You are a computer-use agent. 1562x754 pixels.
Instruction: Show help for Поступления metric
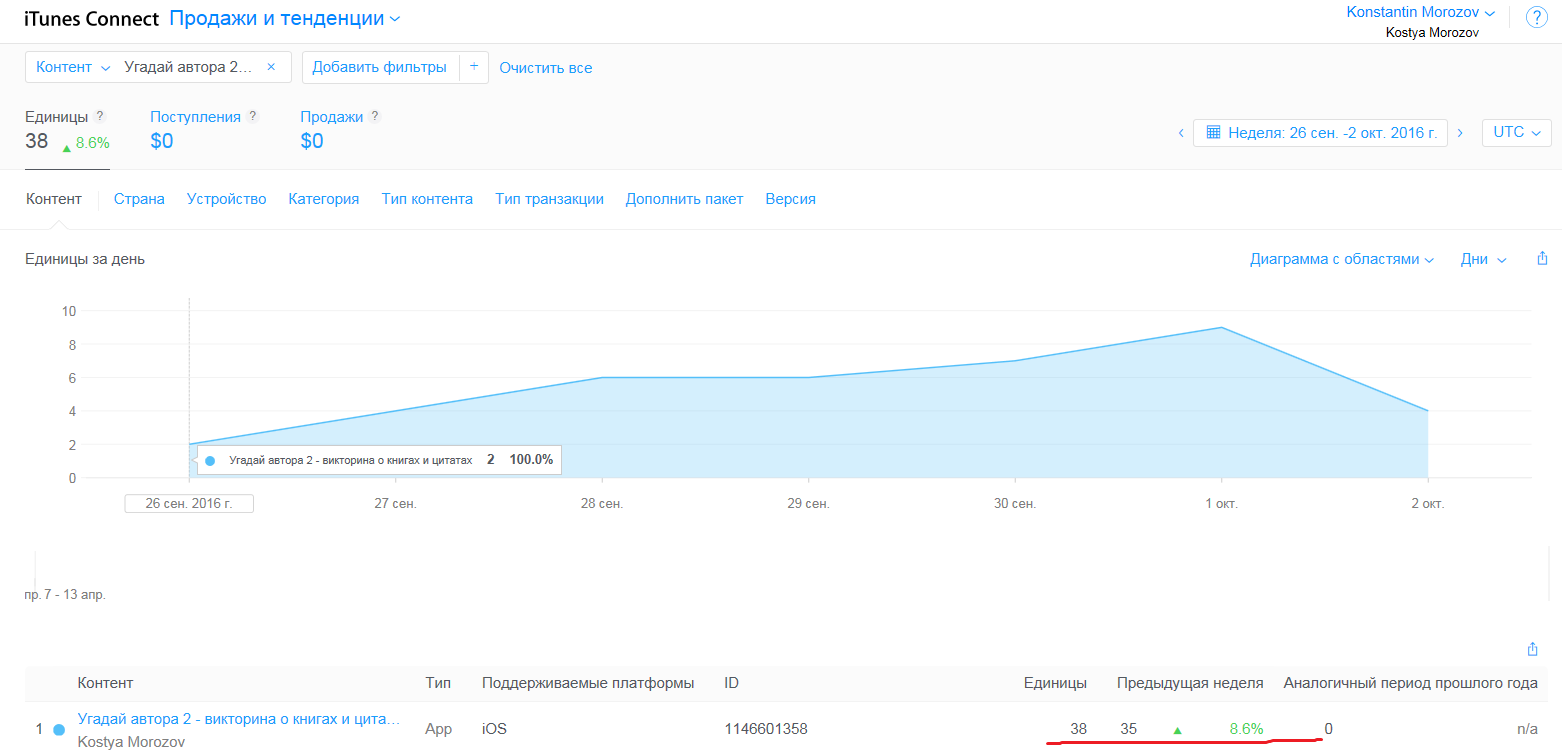pyautogui.click(x=253, y=116)
